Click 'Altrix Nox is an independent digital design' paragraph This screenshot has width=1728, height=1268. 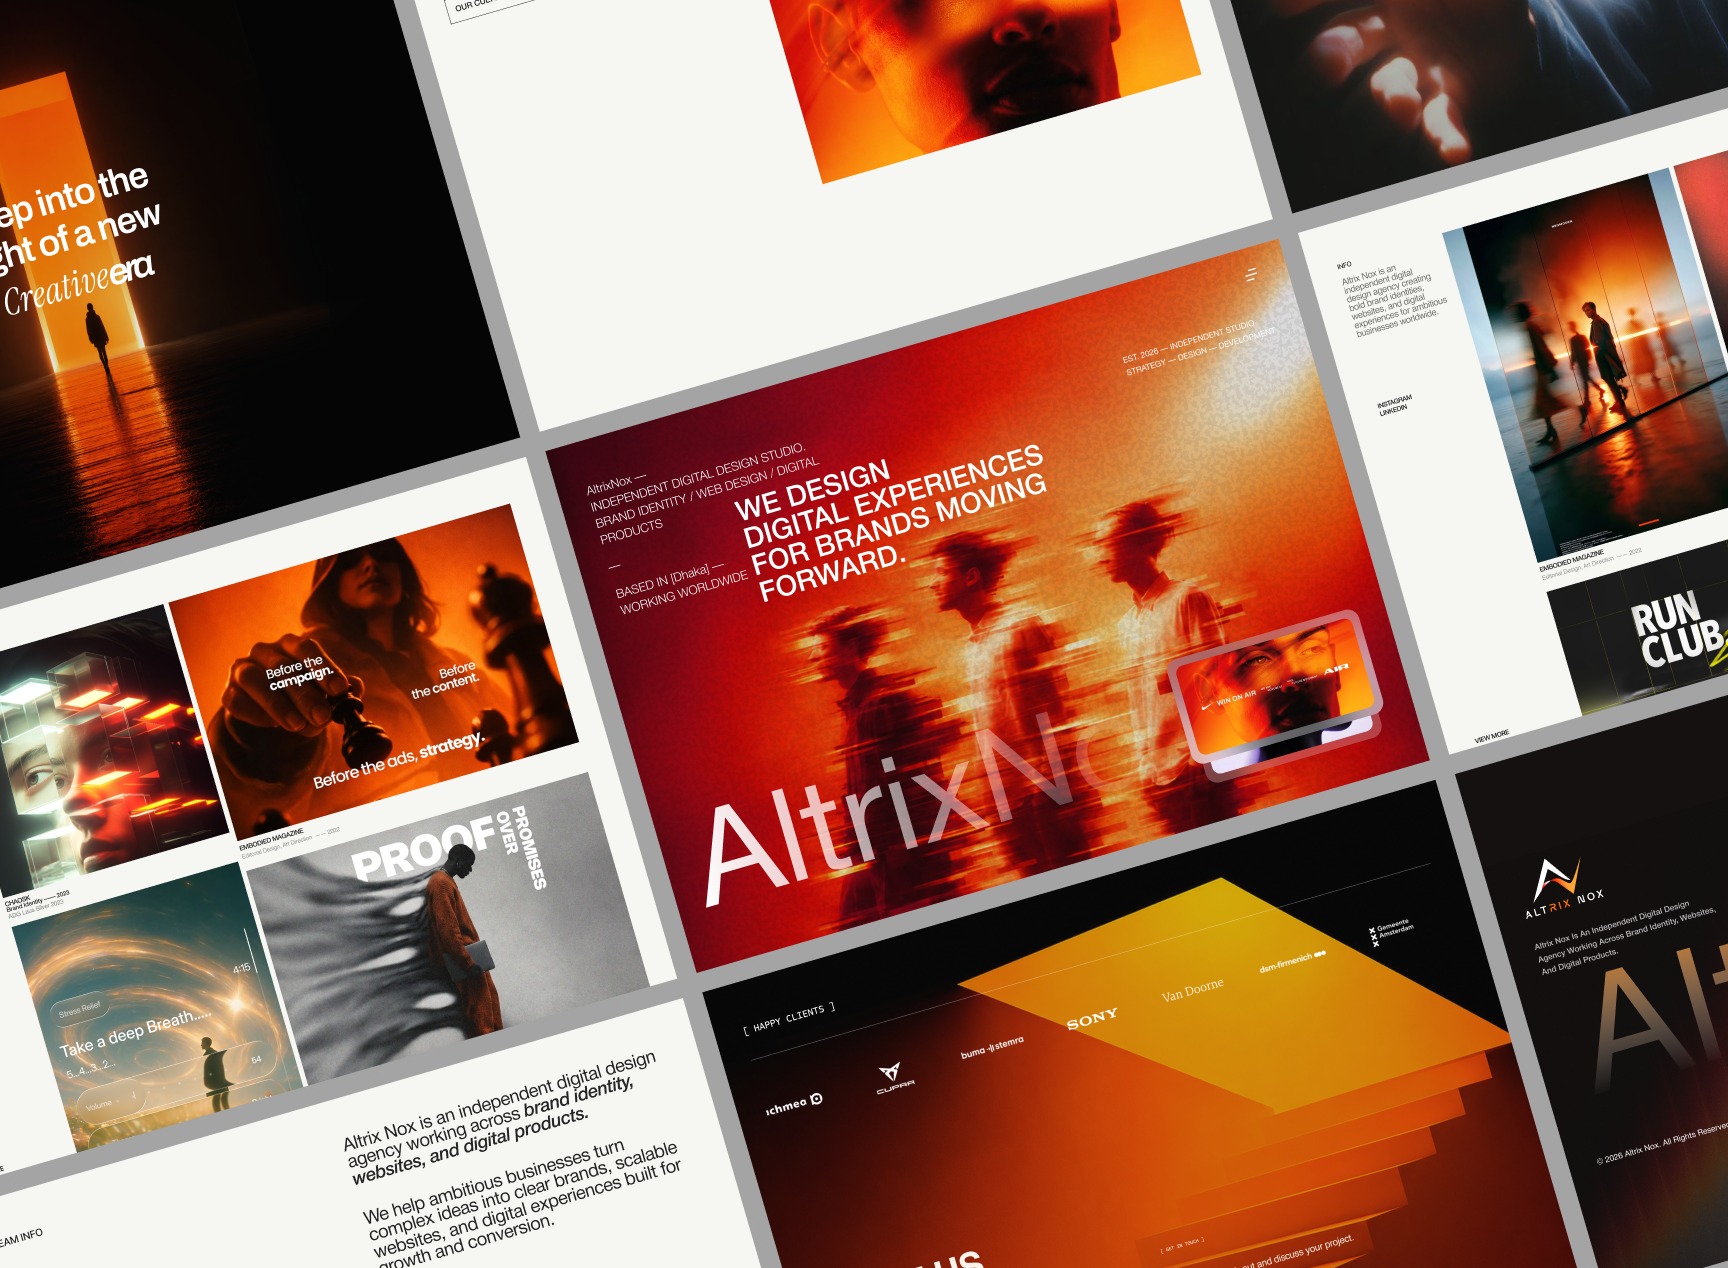pyautogui.click(x=500, y=1118)
